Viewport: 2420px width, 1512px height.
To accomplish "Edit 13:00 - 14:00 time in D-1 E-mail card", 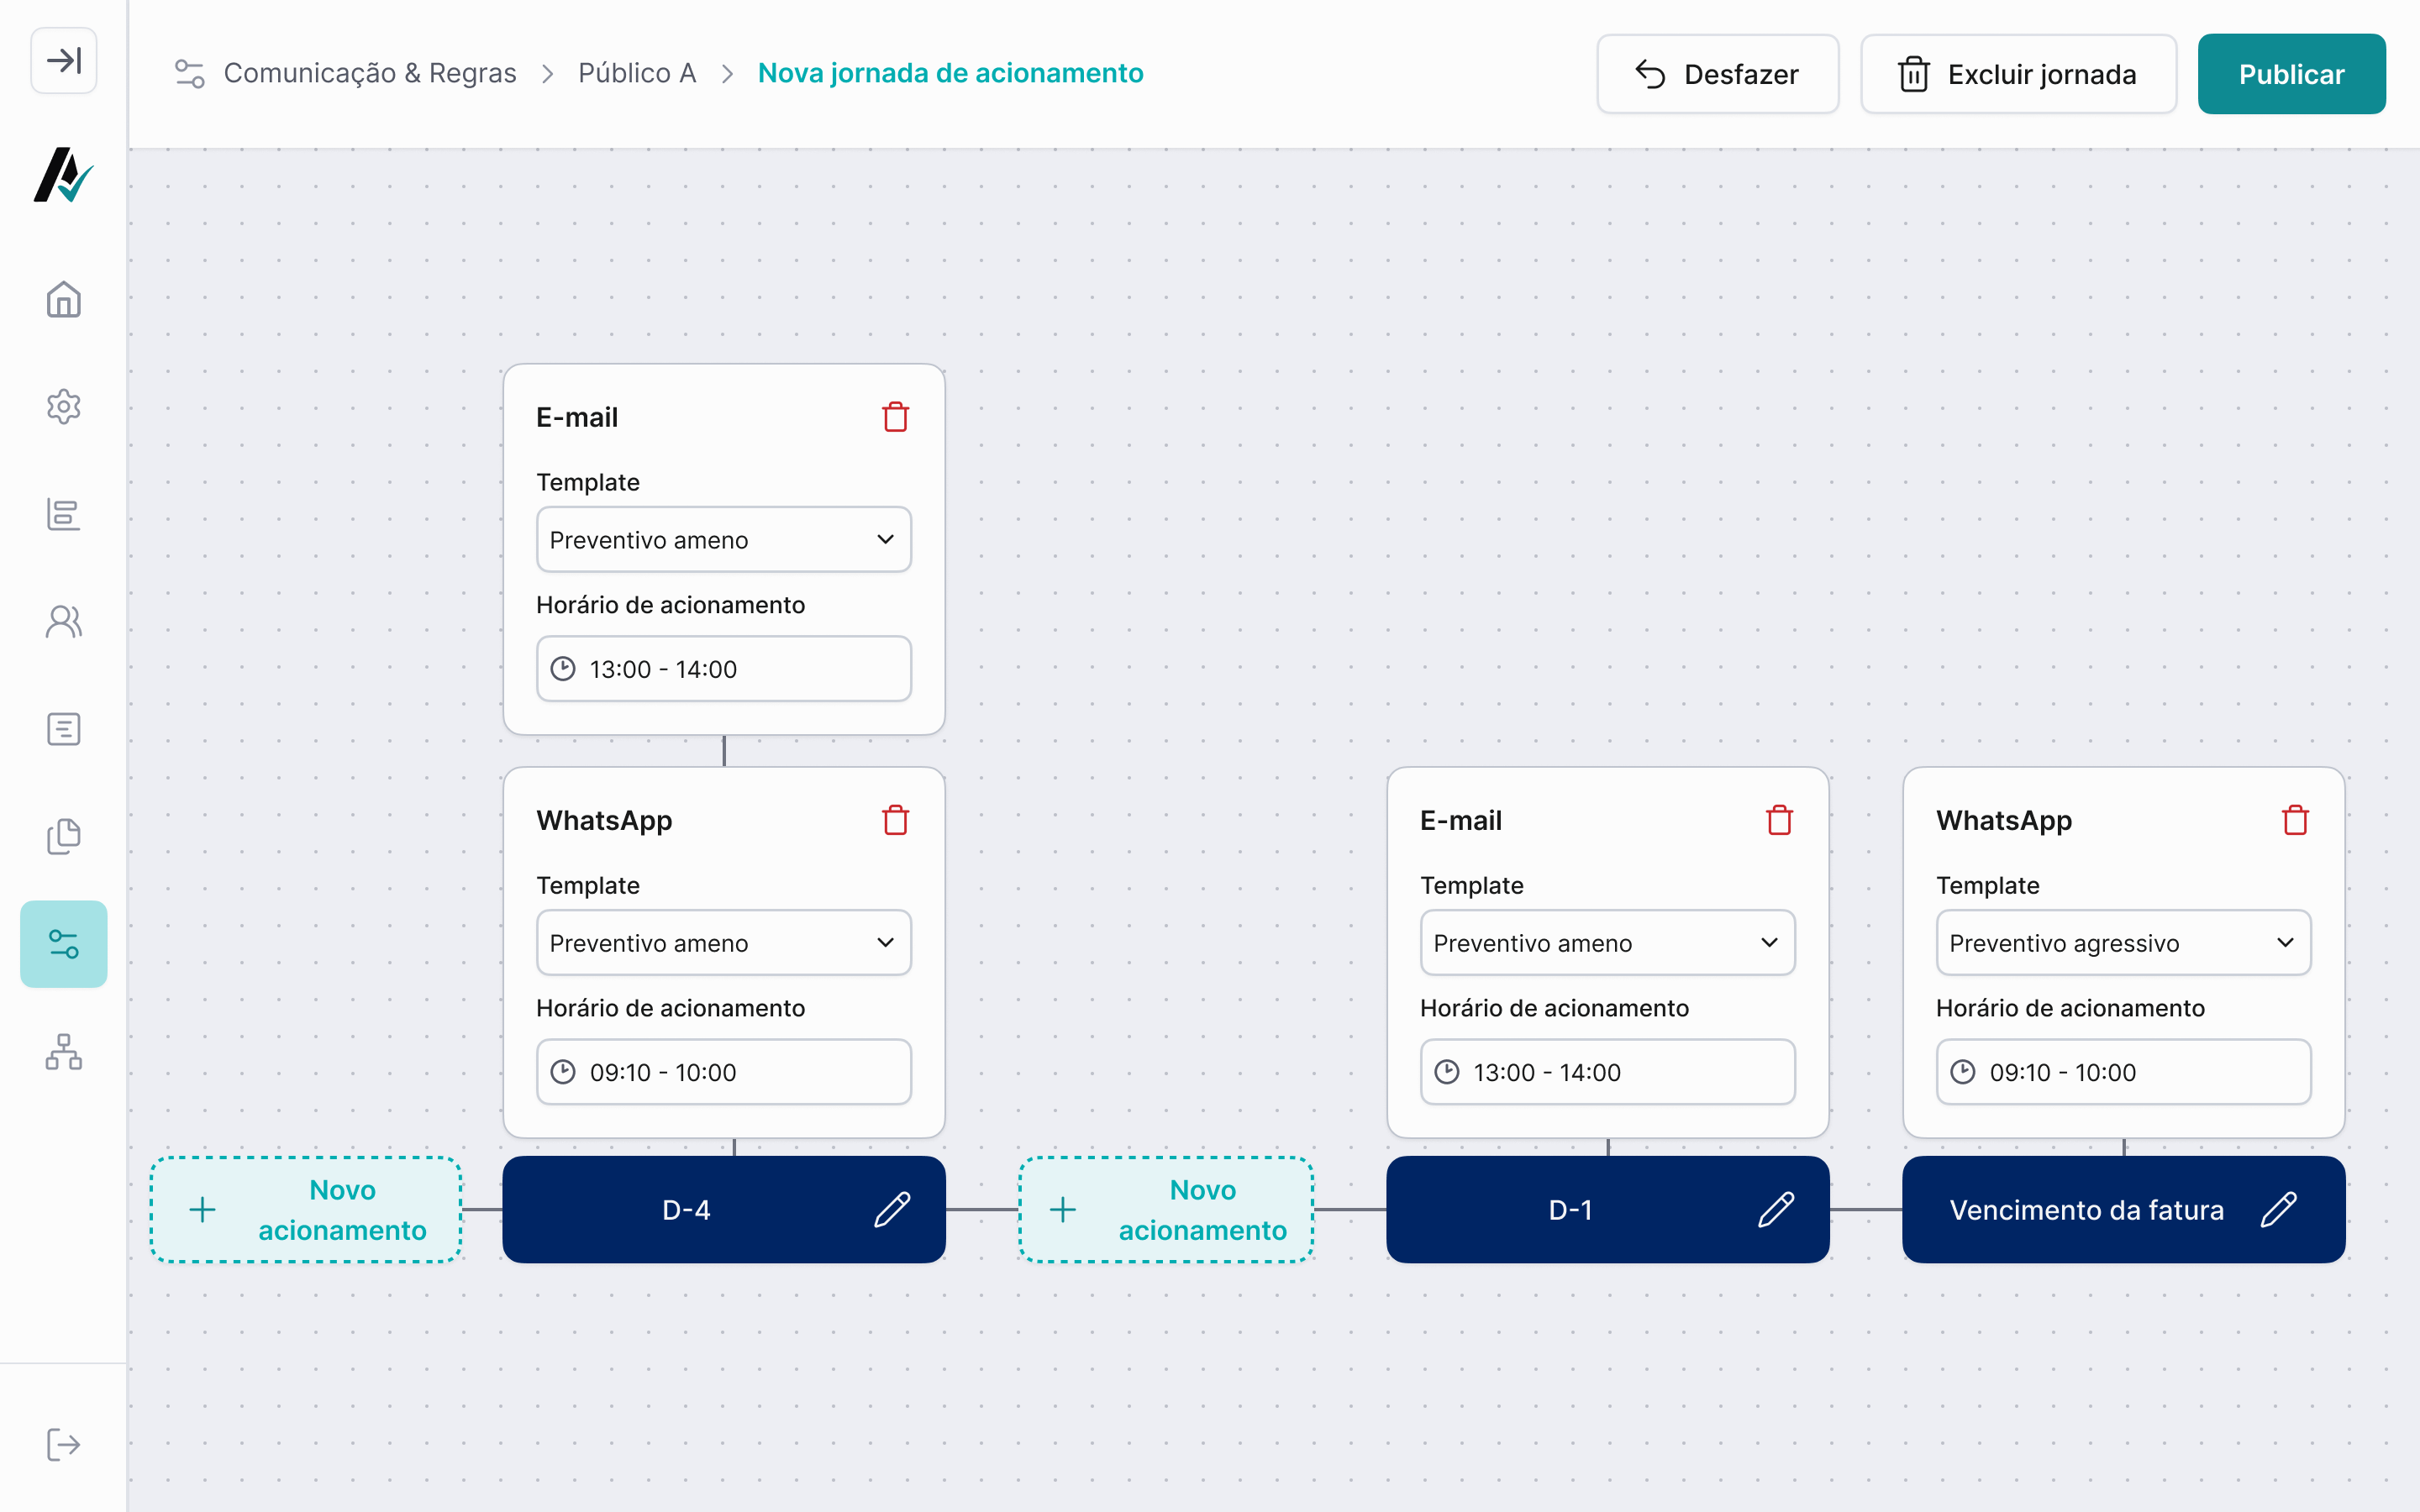I will tap(1608, 1072).
